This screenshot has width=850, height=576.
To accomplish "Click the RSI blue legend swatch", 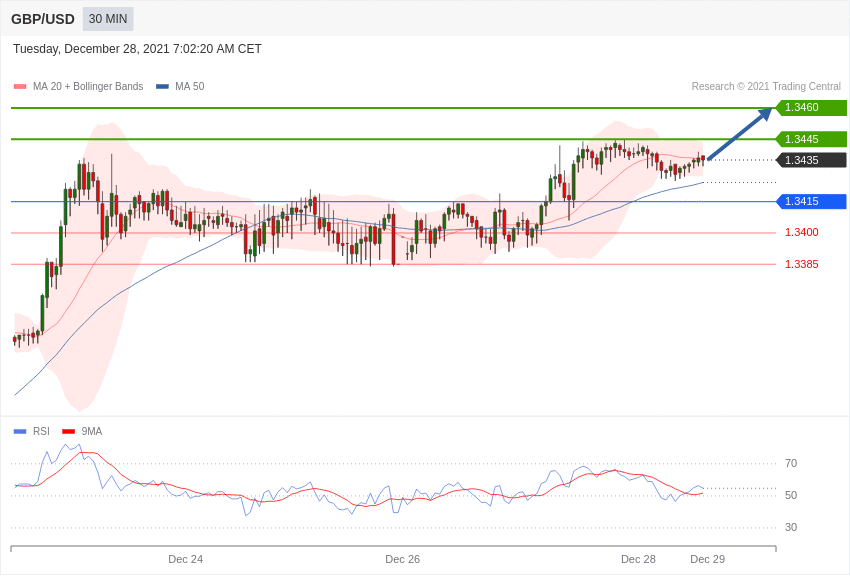I will click(x=20, y=432).
